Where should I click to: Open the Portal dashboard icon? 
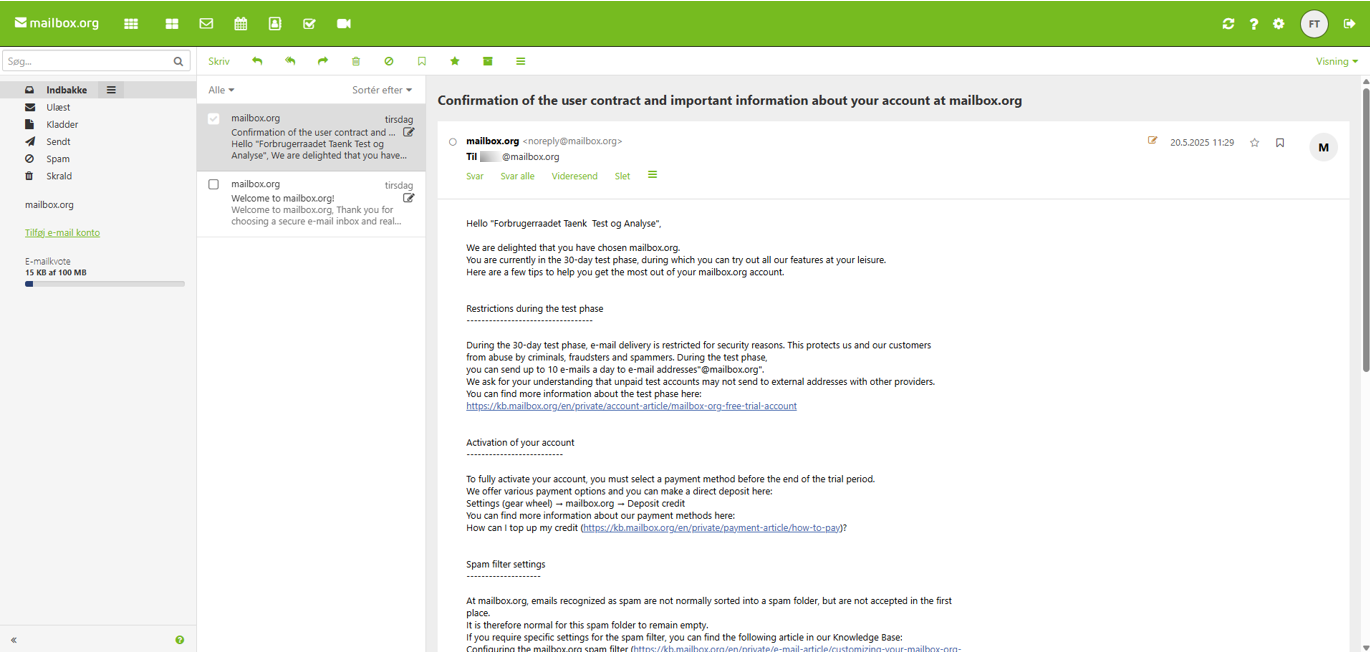pyautogui.click(x=172, y=23)
